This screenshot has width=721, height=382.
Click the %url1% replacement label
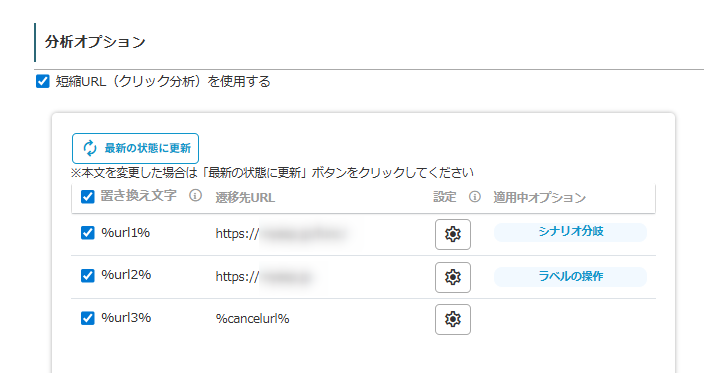pyautogui.click(x=126, y=233)
